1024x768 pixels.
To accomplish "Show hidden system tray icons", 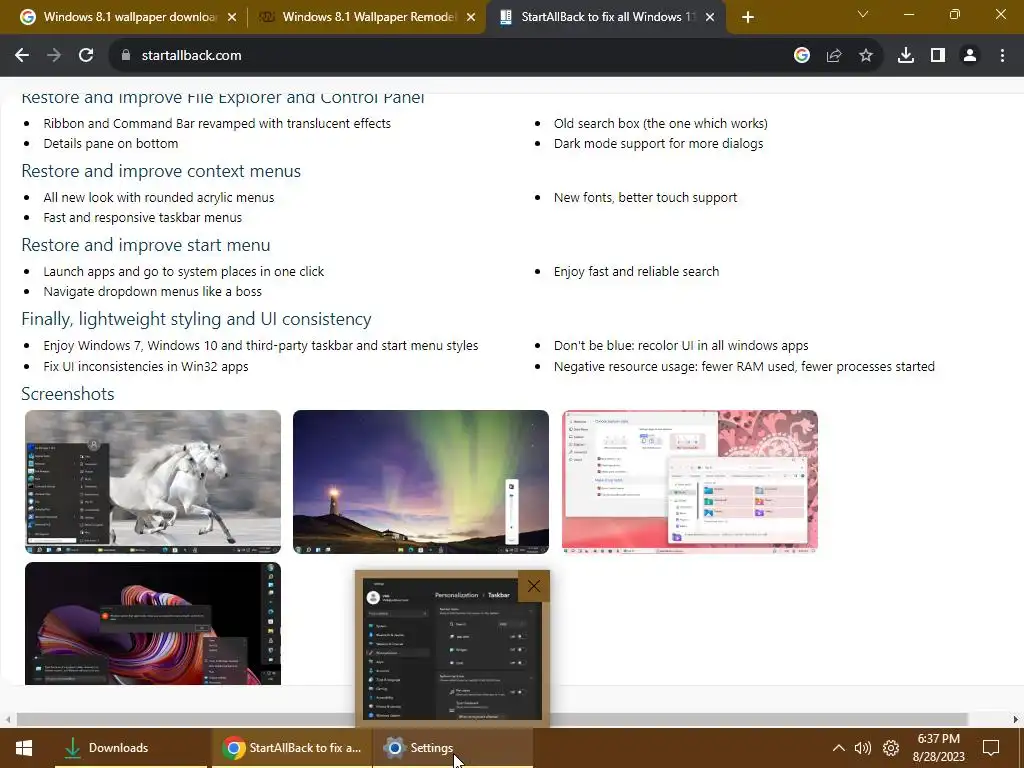I will click(x=839, y=748).
